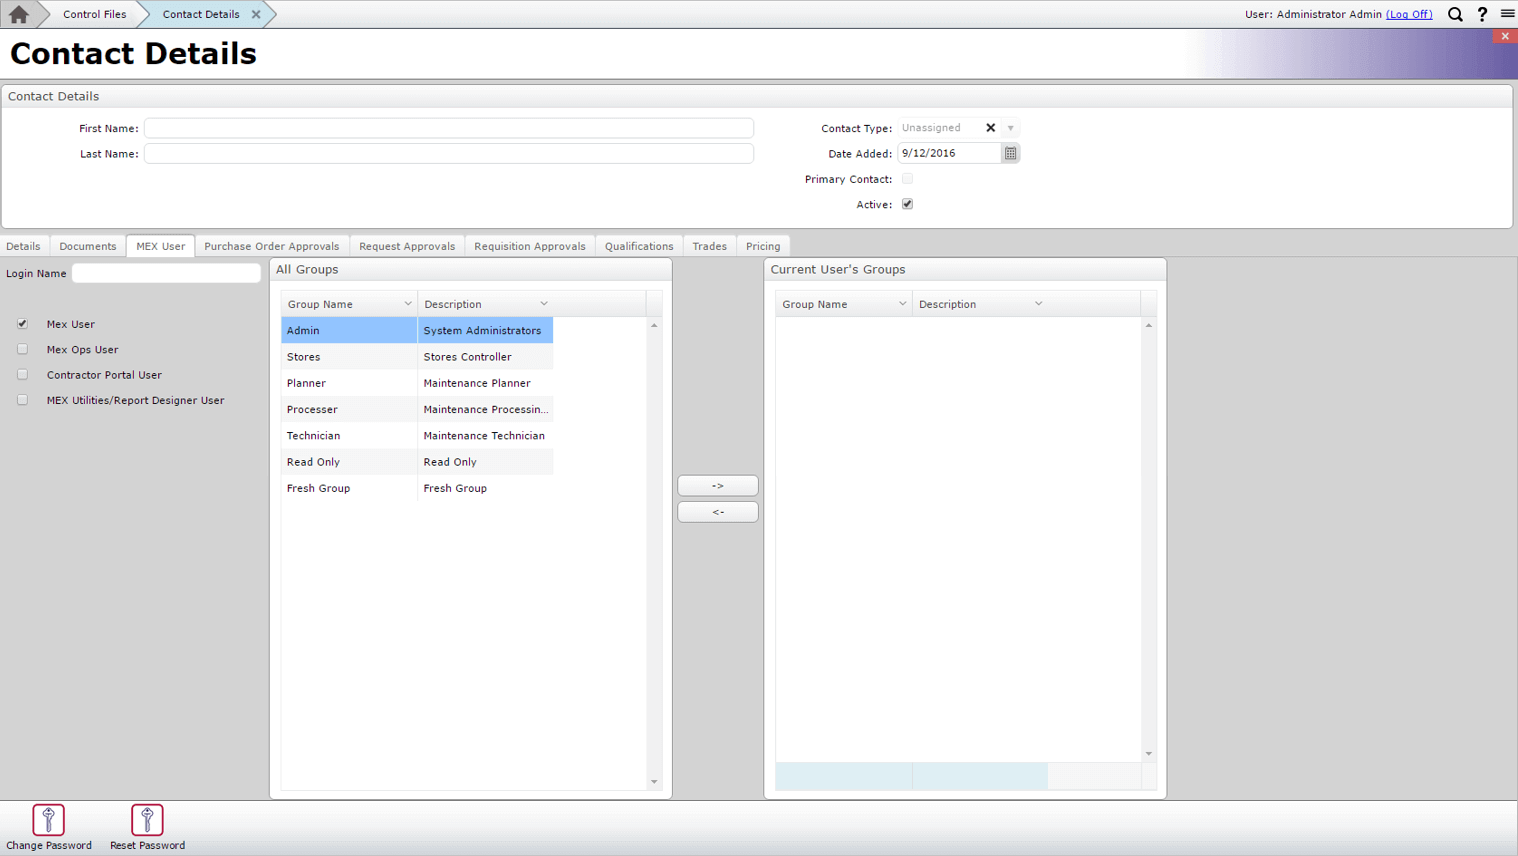Select the MEX User tab
Viewport: 1518px width, 856px height.
pyautogui.click(x=160, y=246)
